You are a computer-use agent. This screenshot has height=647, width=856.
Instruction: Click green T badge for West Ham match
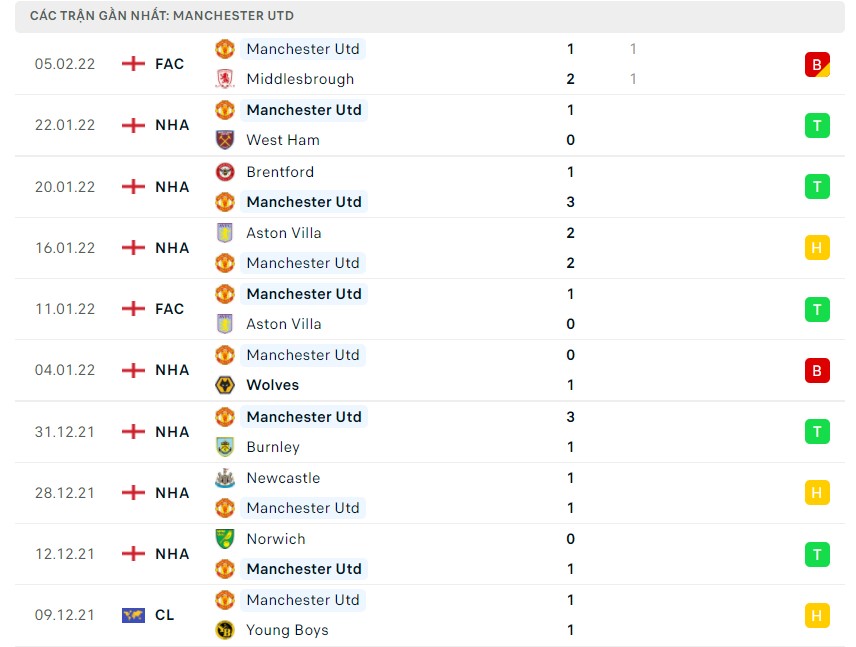pyautogui.click(x=817, y=125)
